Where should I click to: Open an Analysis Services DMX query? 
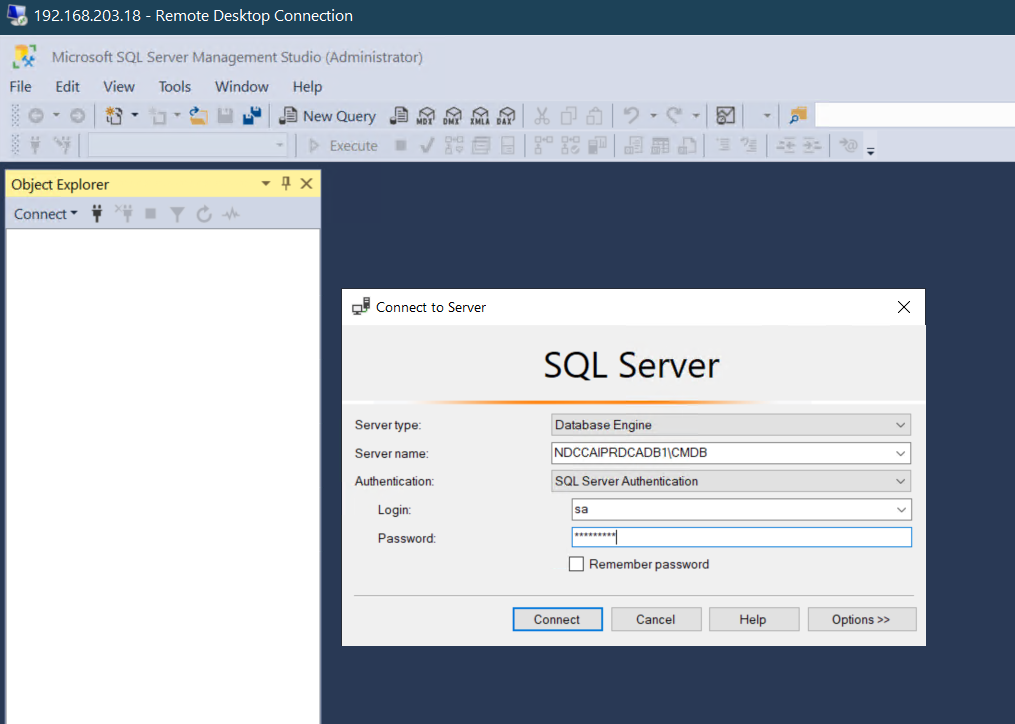[x=452, y=116]
